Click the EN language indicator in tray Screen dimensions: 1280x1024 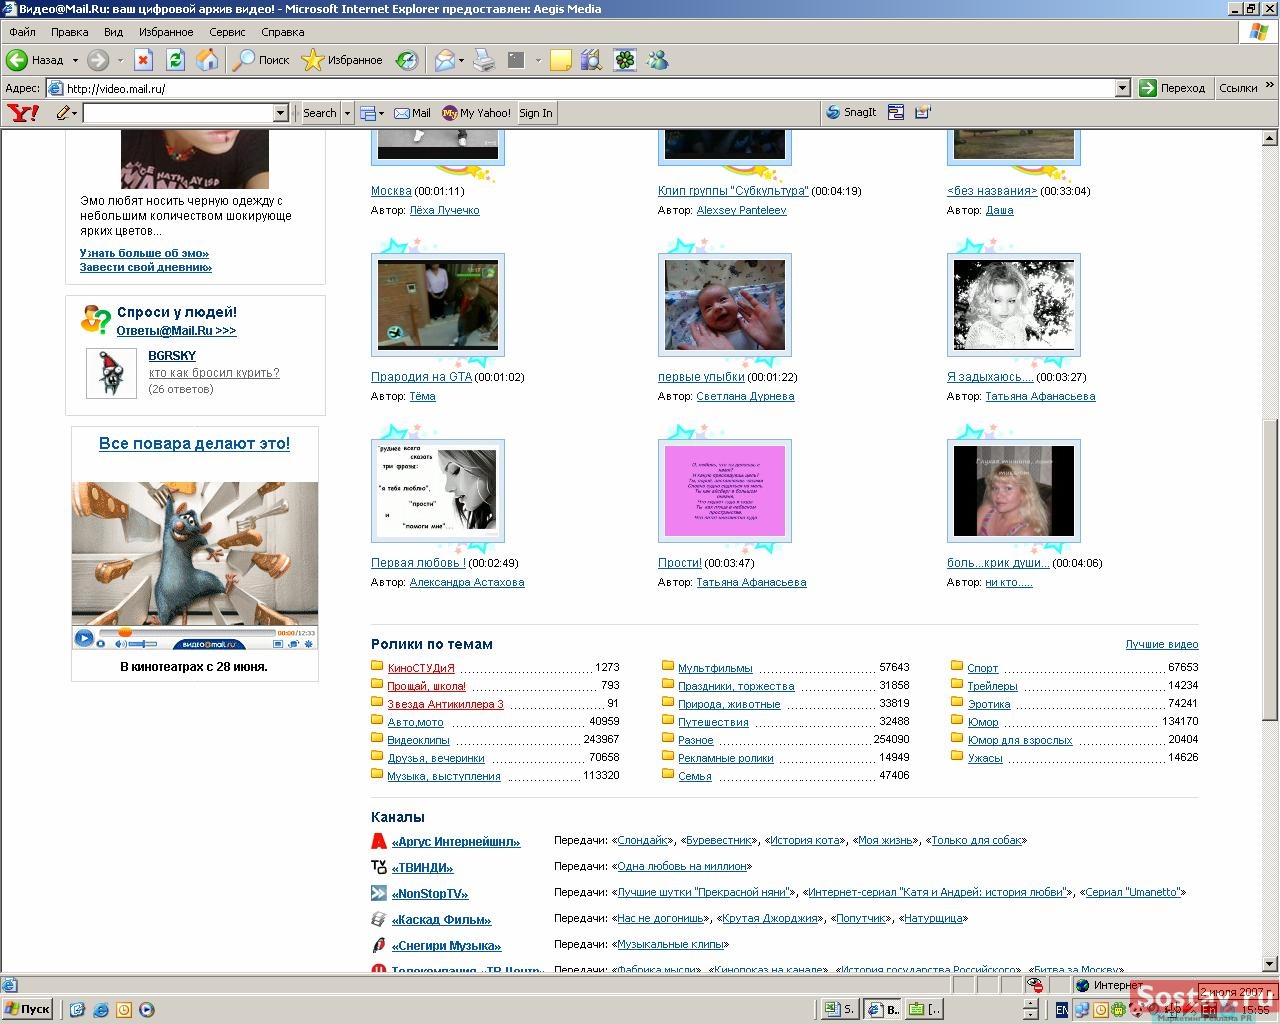click(x=1061, y=1010)
